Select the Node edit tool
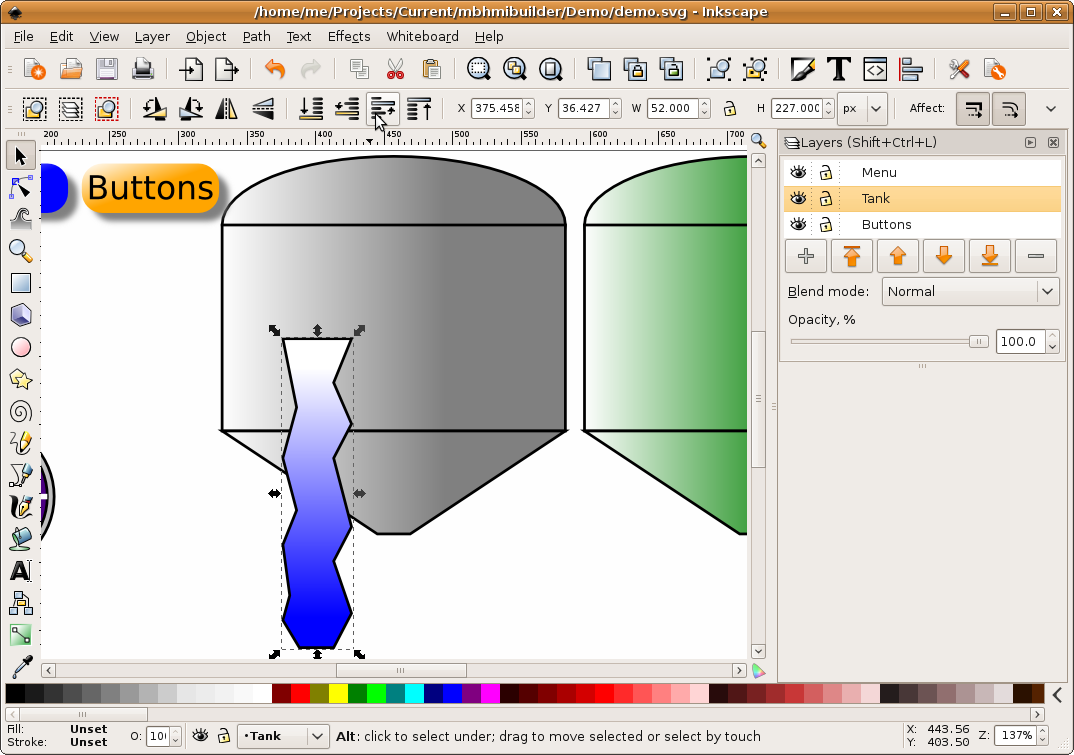This screenshot has height=755, width=1074. [x=21, y=187]
